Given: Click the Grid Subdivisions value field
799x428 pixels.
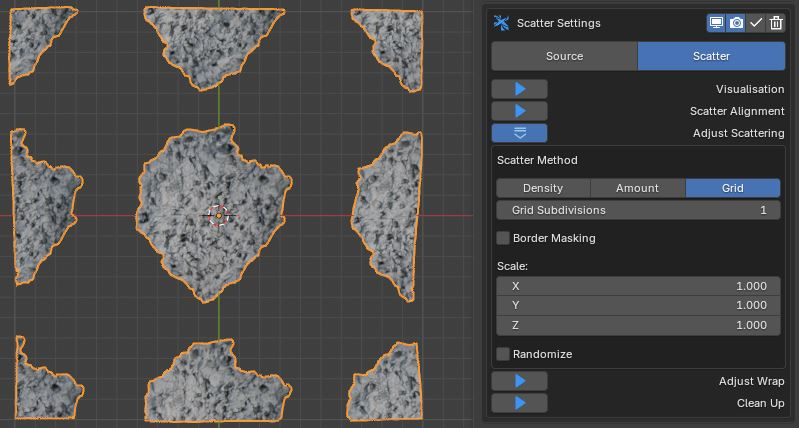Looking at the screenshot, I should point(638,210).
